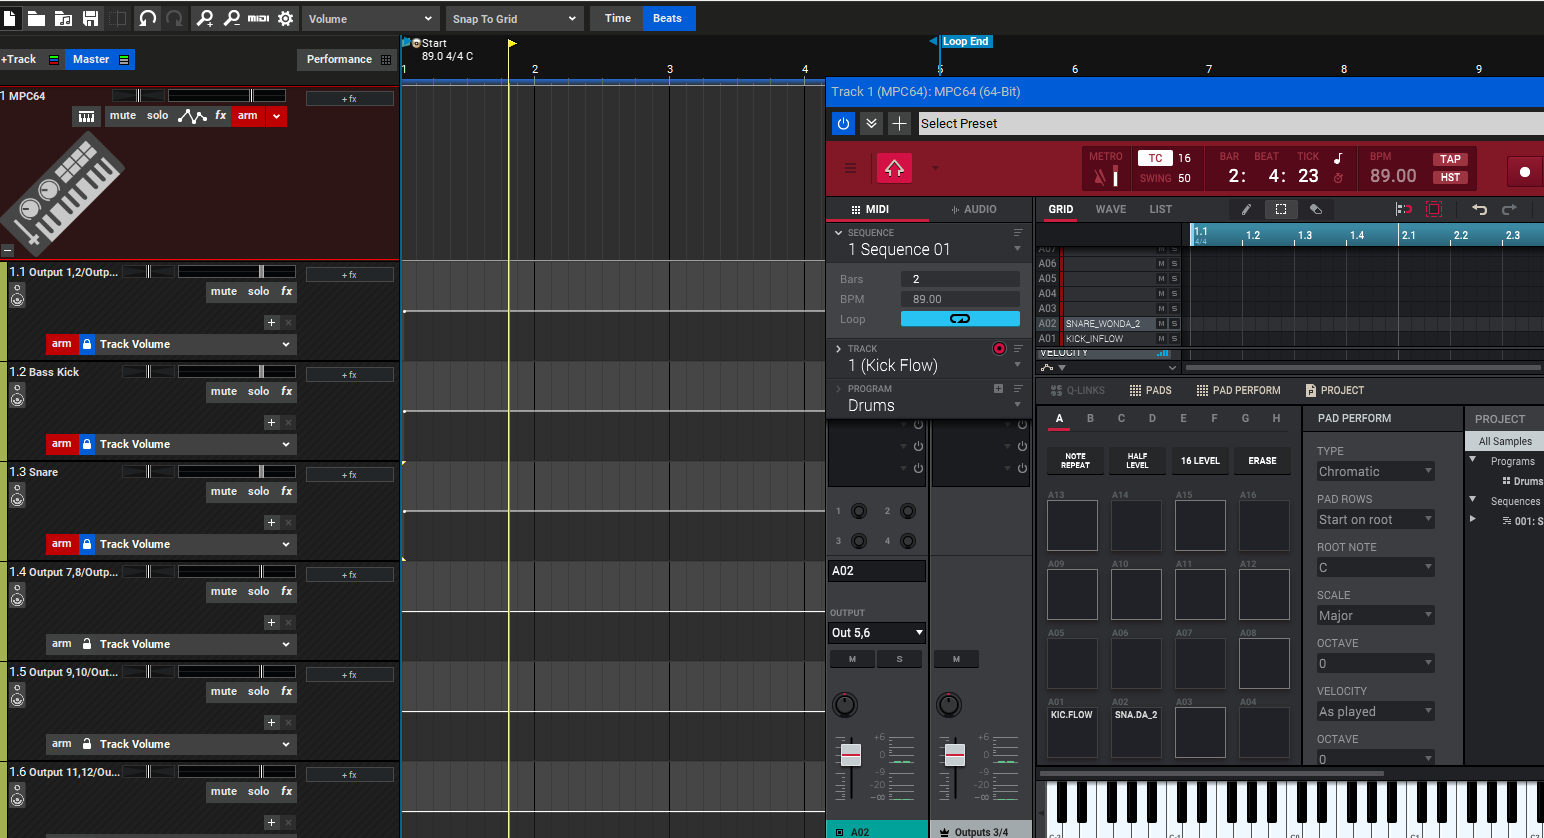Viewport: 1544px width, 838px height.
Task: Click the 16 LEVEL button
Action: point(1200,460)
